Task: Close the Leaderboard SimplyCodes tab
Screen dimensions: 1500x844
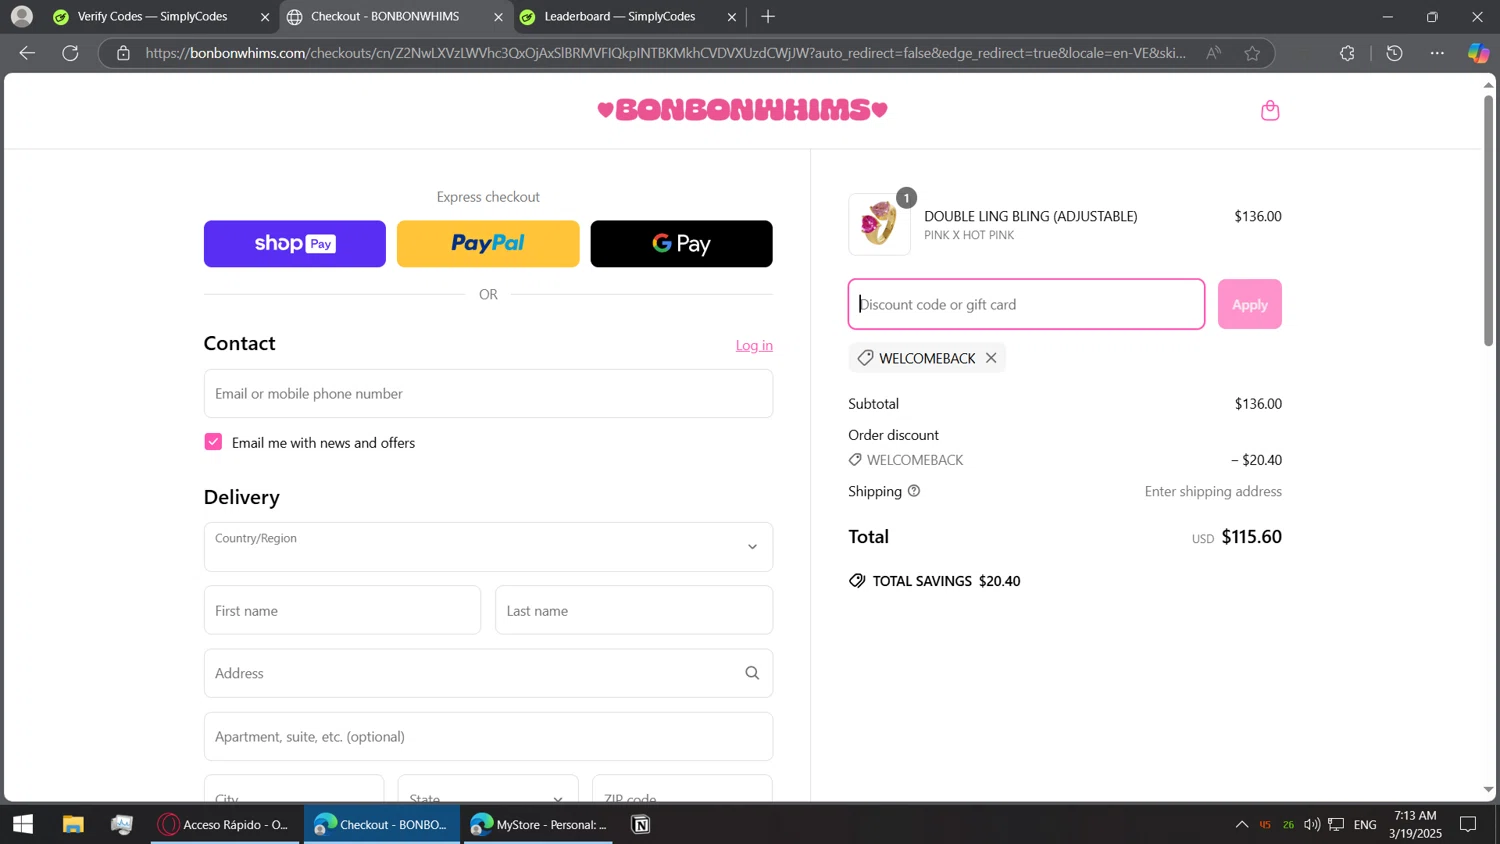Action: point(732,17)
